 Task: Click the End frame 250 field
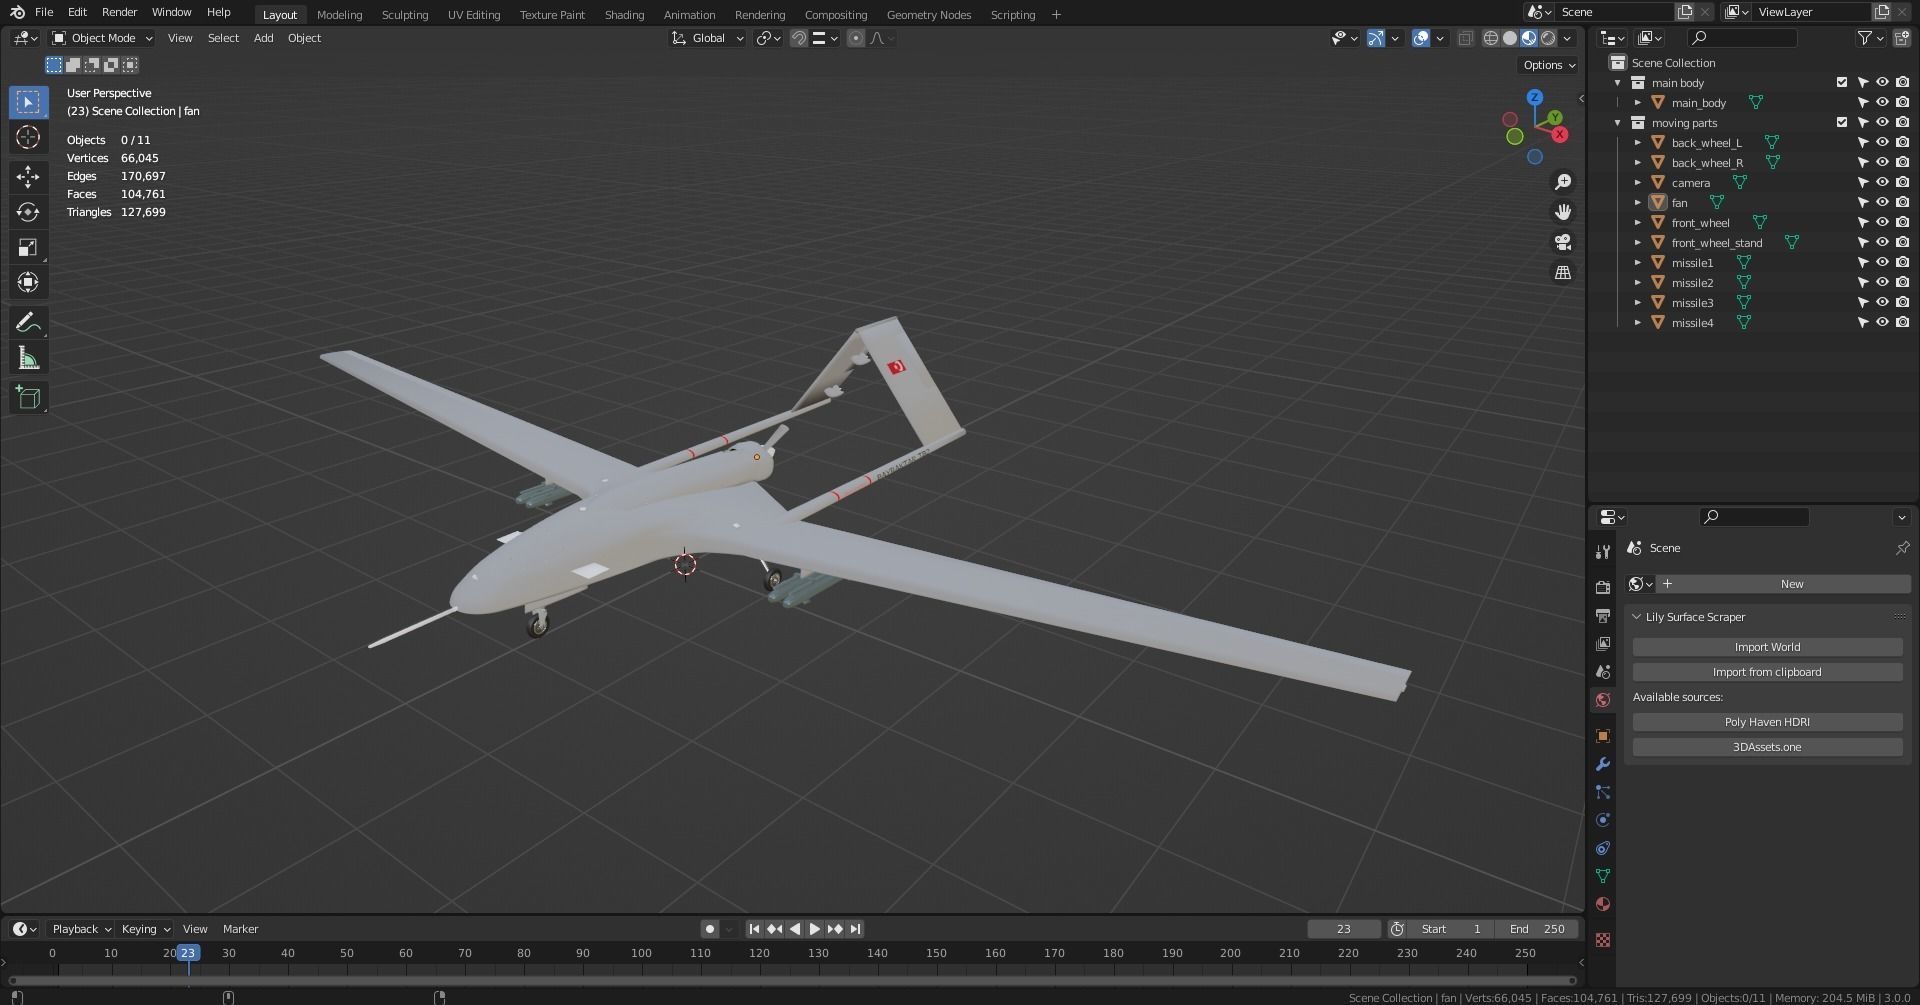click(1537, 929)
